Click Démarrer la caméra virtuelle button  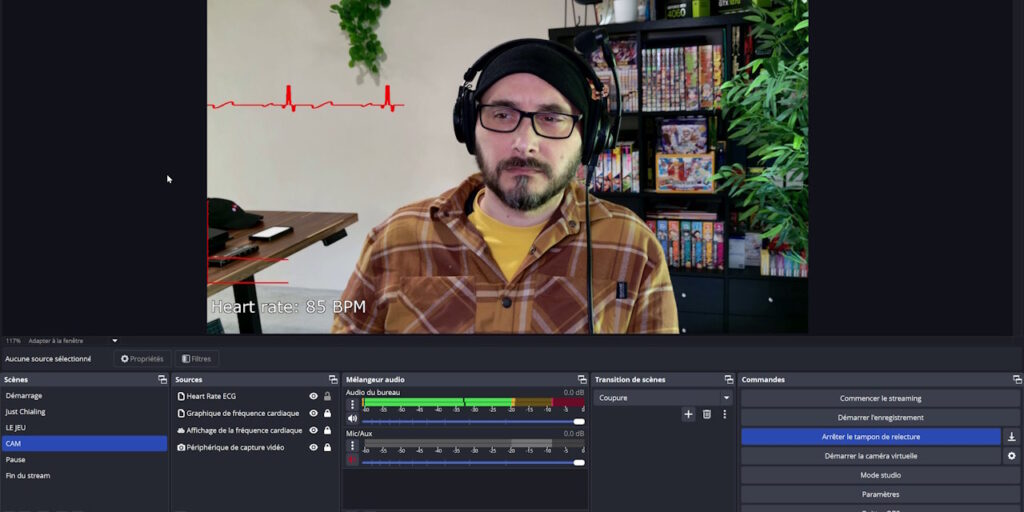click(871, 456)
